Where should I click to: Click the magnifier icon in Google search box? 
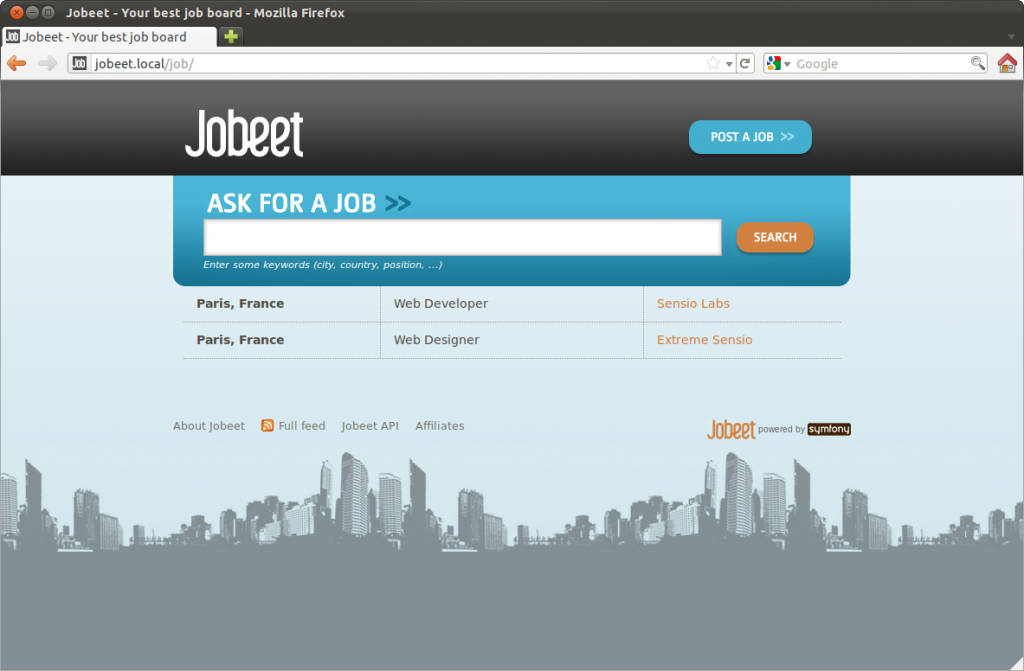tap(978, 63)
